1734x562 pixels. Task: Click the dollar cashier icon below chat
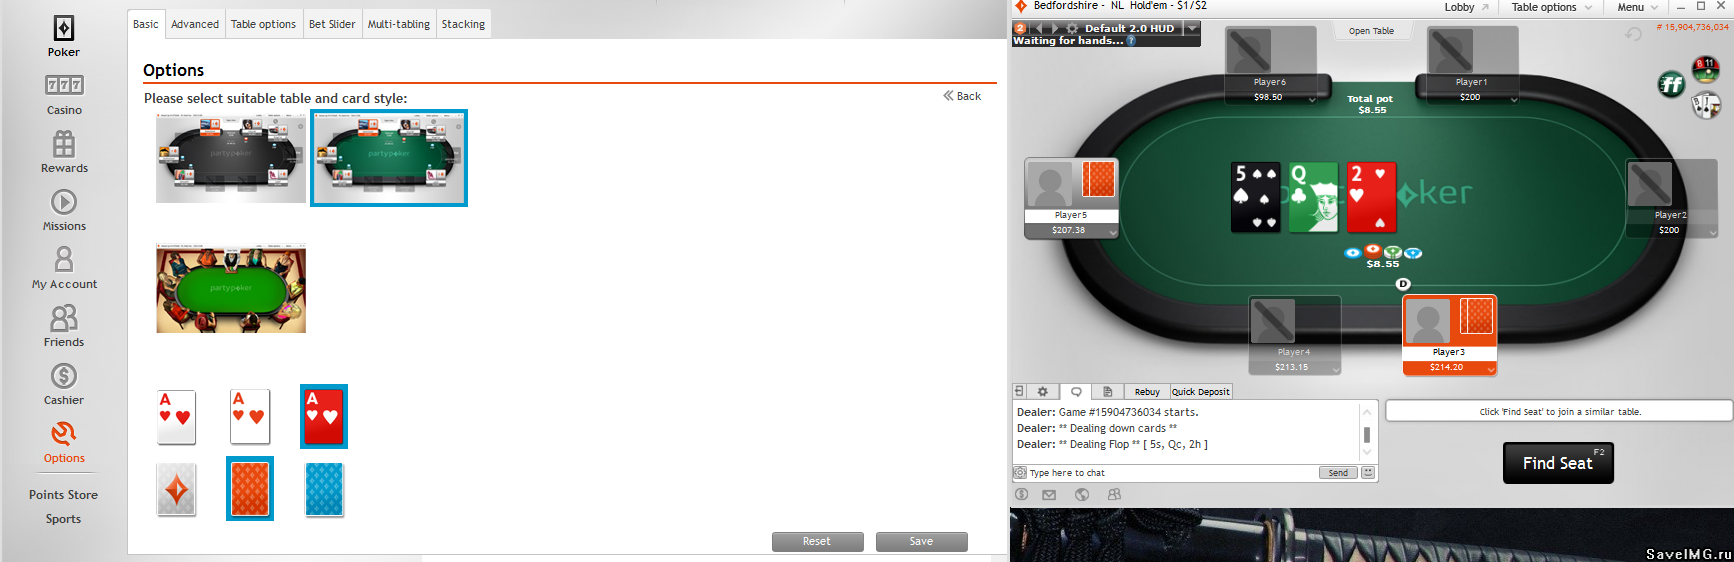pos(1021,494)
